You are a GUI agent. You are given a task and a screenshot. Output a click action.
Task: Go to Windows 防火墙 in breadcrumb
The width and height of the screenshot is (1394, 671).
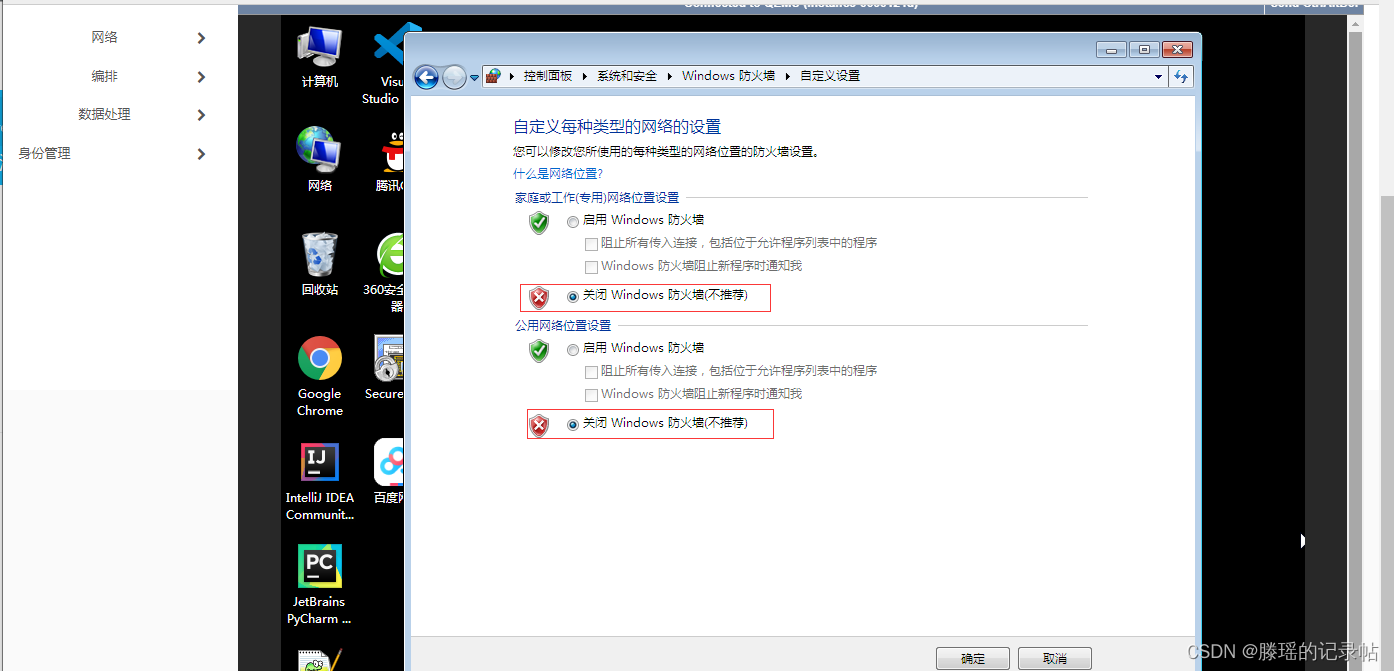(x=729, y=76)
